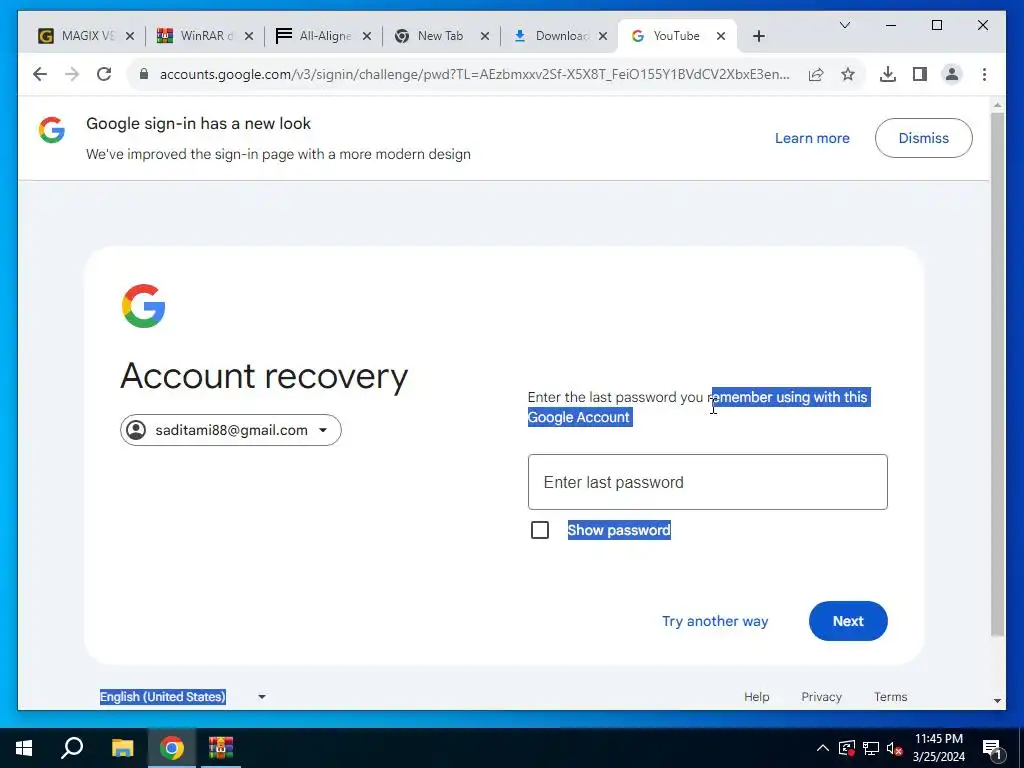Close the All-Aligned tab
The height and width of the screenshot is (768, 1024).
(x=366, y=36)
